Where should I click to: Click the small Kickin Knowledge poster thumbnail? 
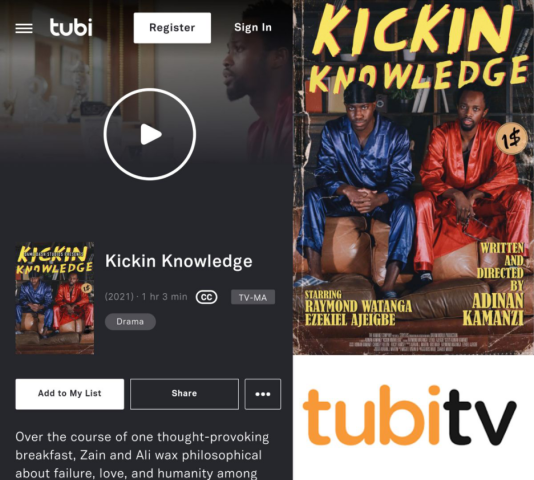pos(55,298)
